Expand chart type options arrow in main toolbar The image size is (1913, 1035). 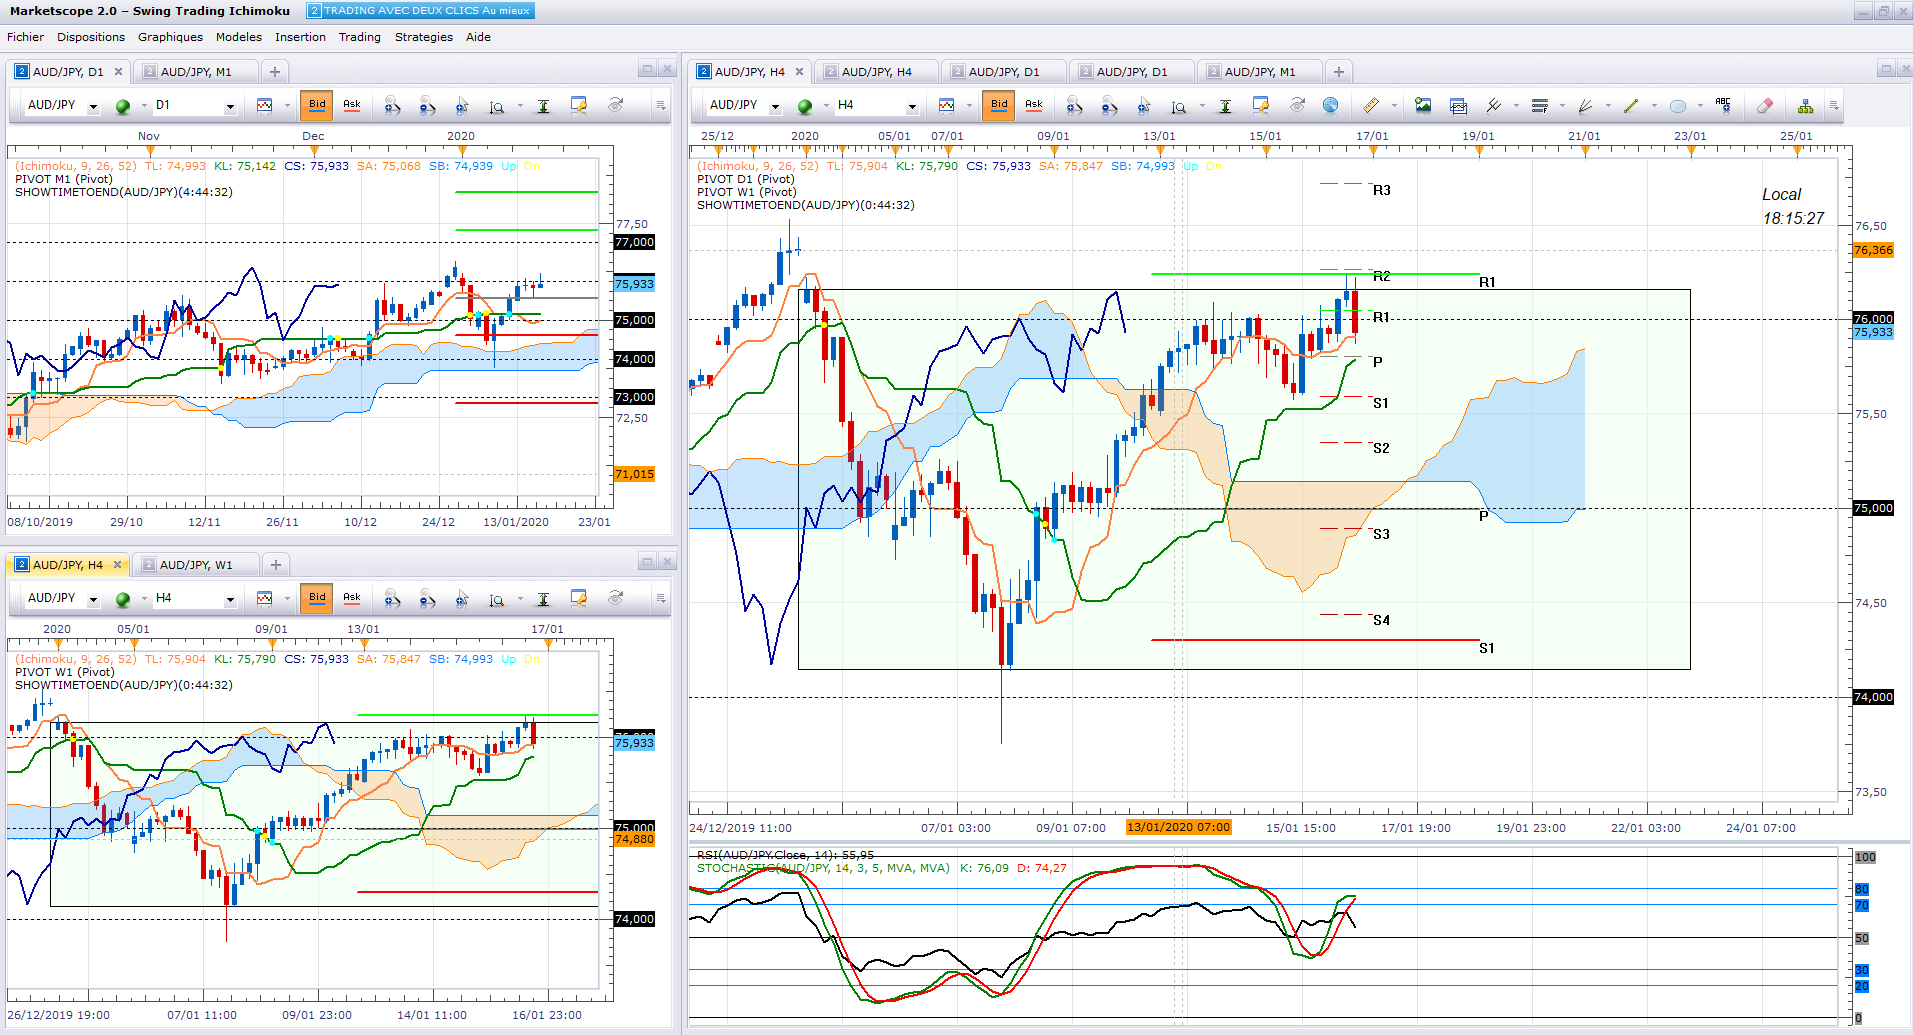tap(969, 106)
